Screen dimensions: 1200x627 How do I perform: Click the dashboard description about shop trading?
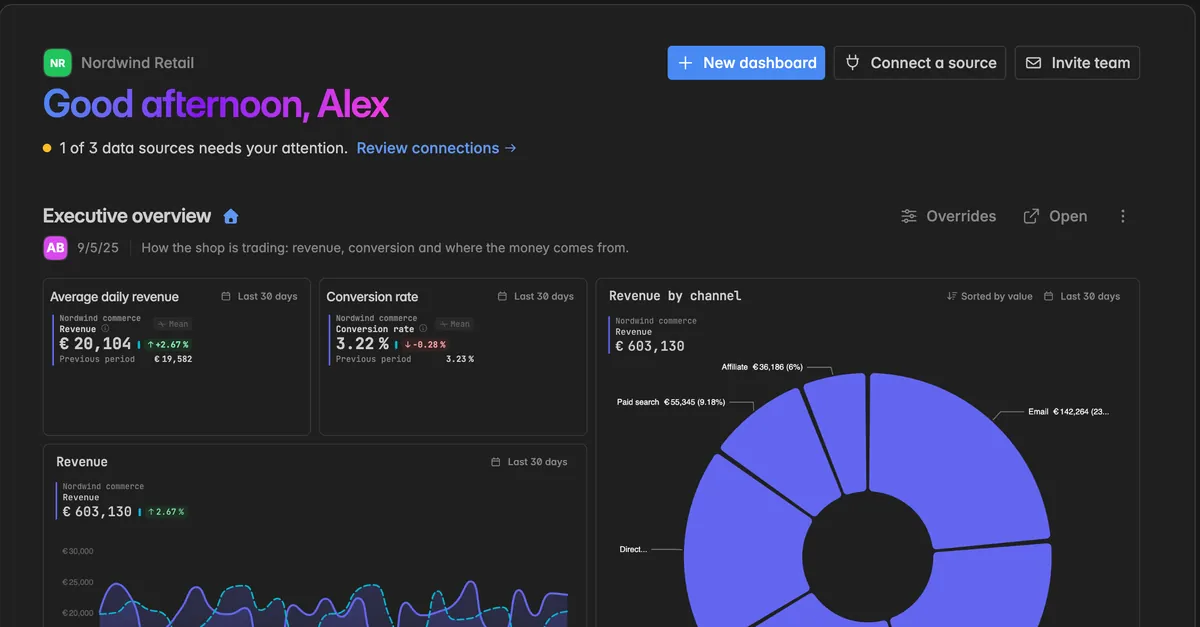coord(385,248)
